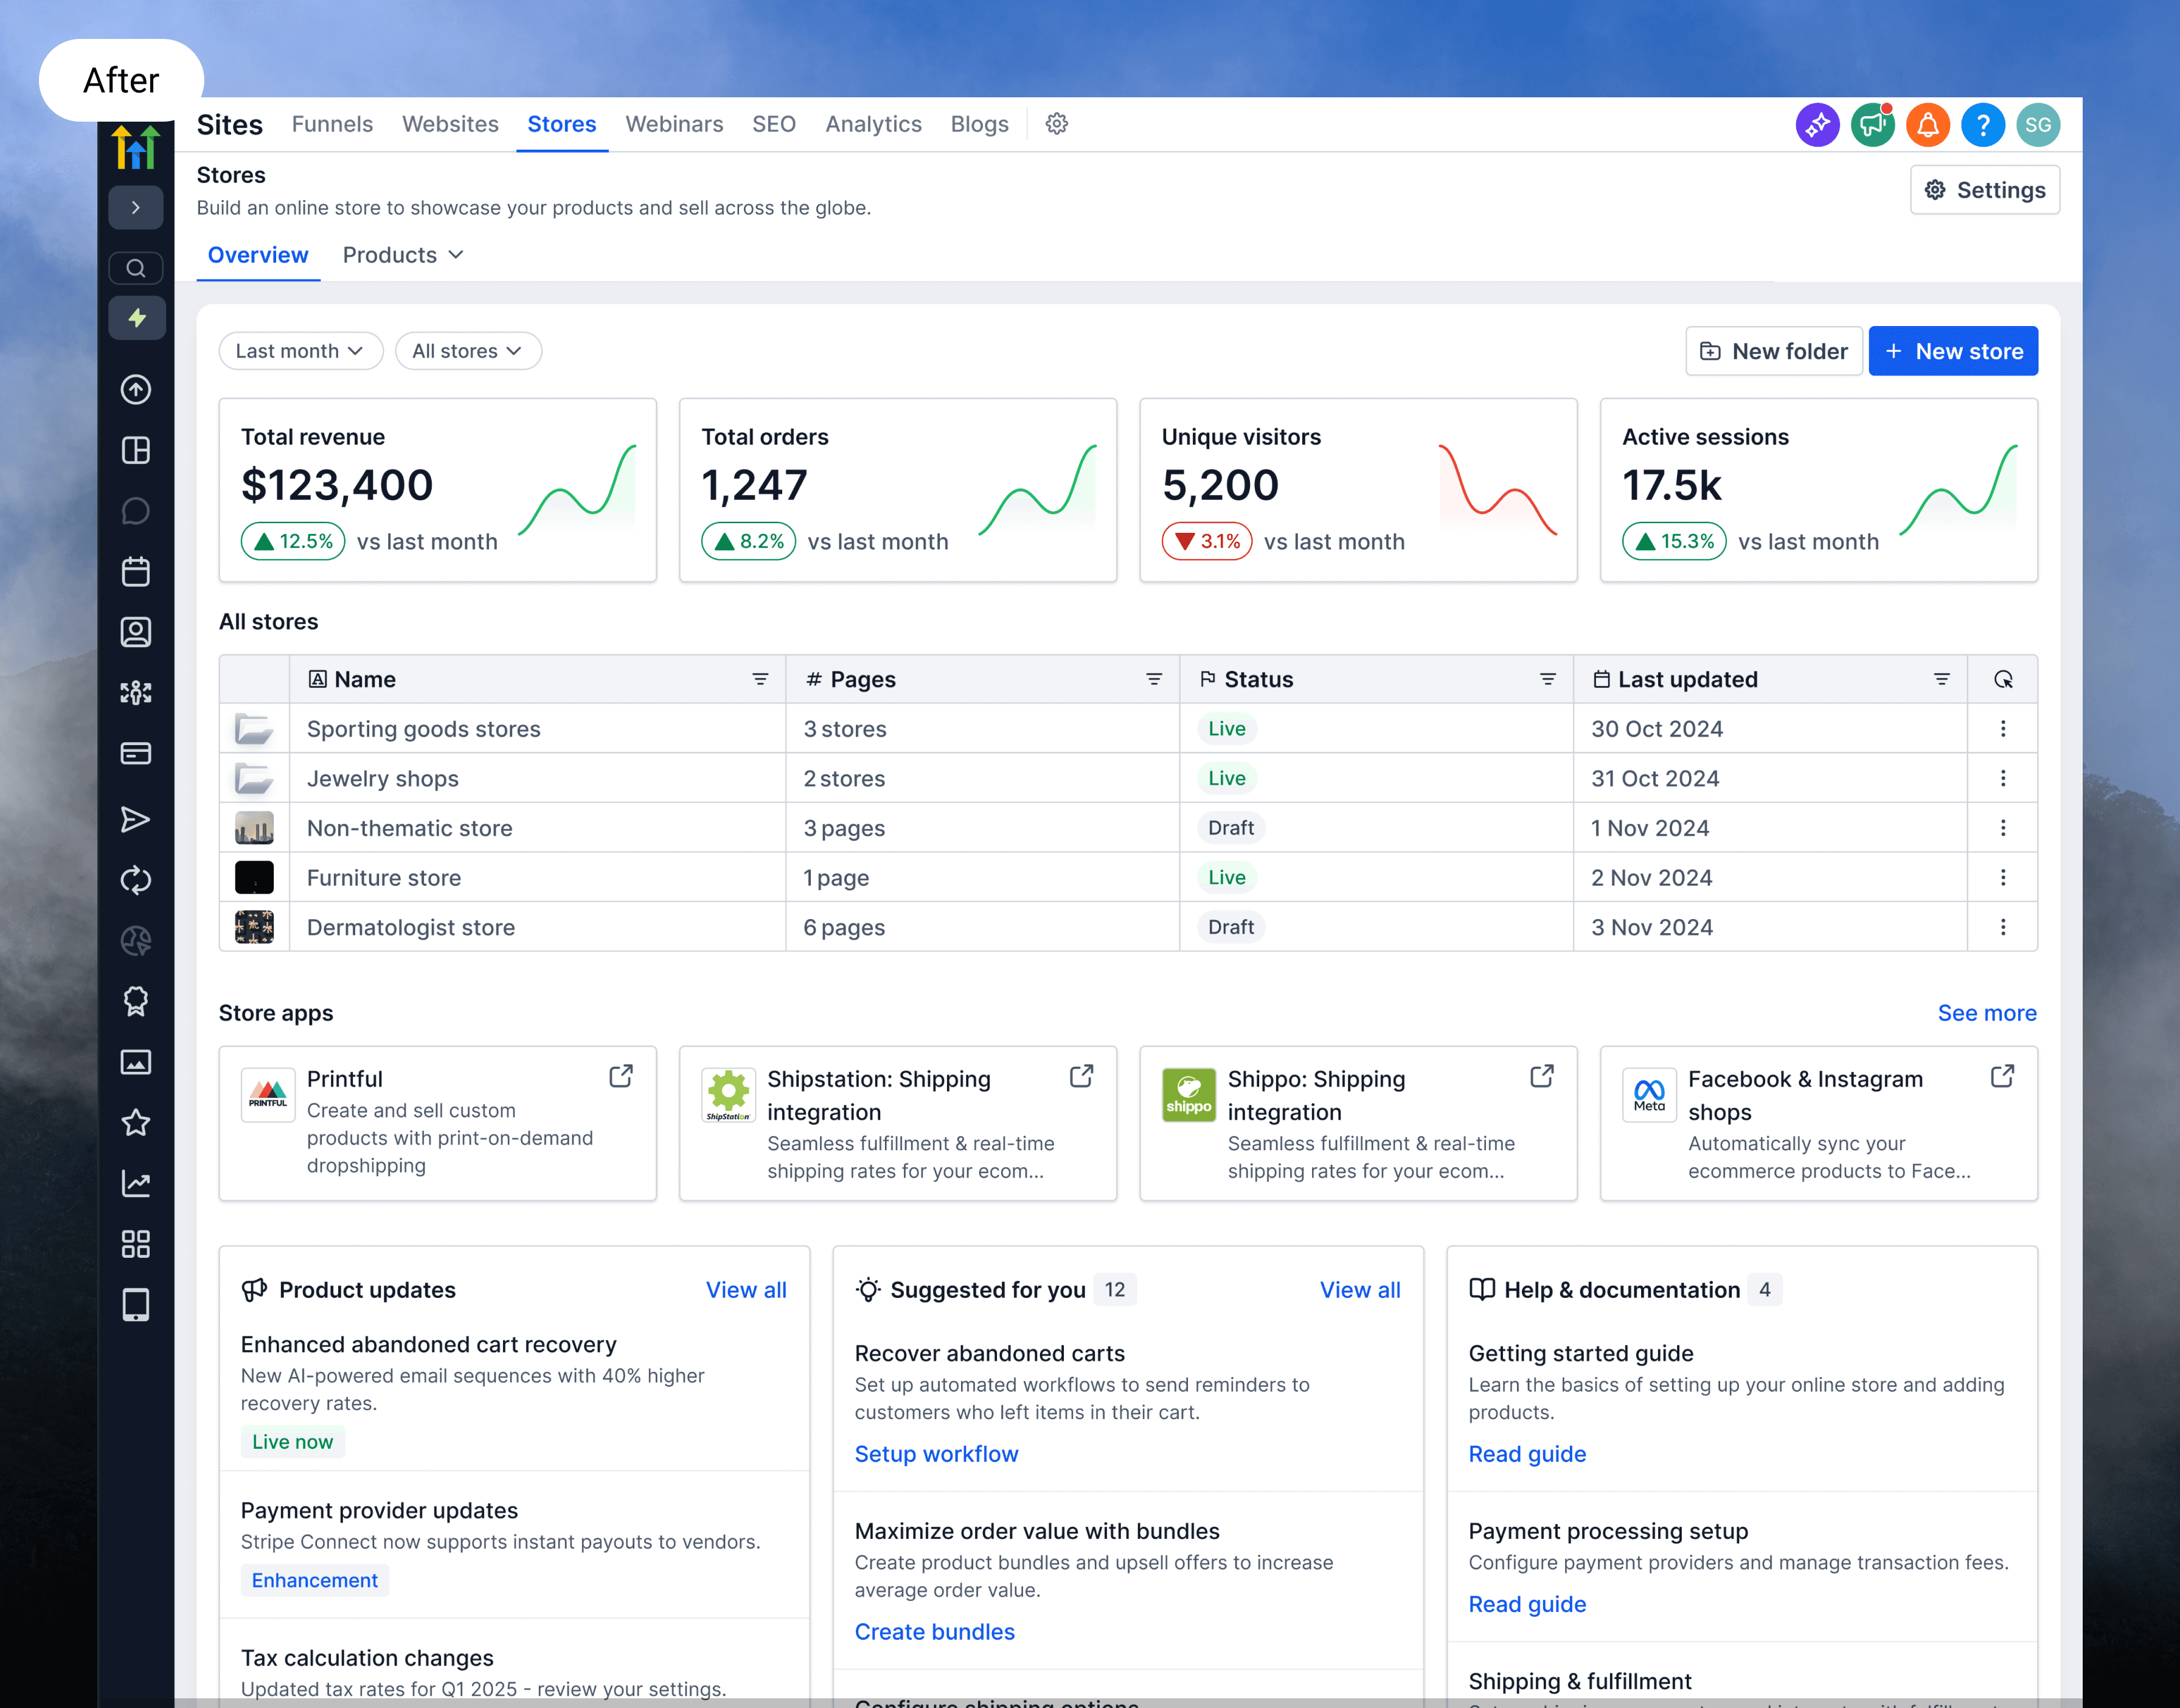Click the Dermatologist store thumbnail
This screenshot has width=2180, height=1708.
pyautogui.click(x=254, y=927)
